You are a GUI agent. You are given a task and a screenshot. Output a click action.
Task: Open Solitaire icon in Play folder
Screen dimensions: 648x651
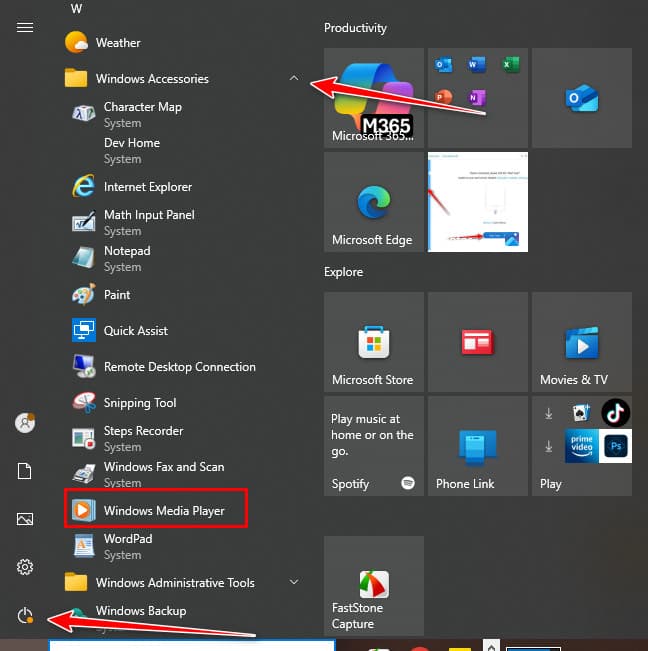[x=582, y=413]
